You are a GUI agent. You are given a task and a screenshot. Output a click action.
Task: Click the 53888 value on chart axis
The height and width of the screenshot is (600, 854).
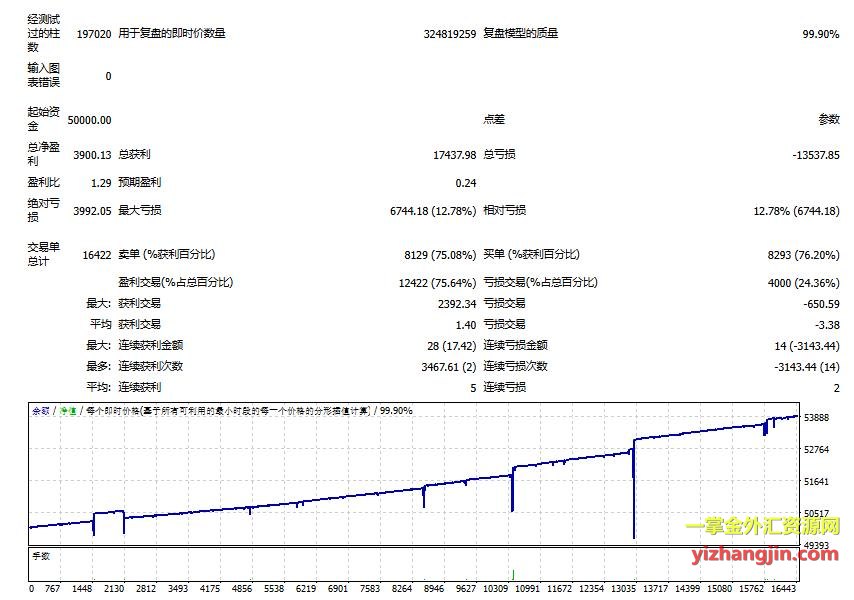816,418
